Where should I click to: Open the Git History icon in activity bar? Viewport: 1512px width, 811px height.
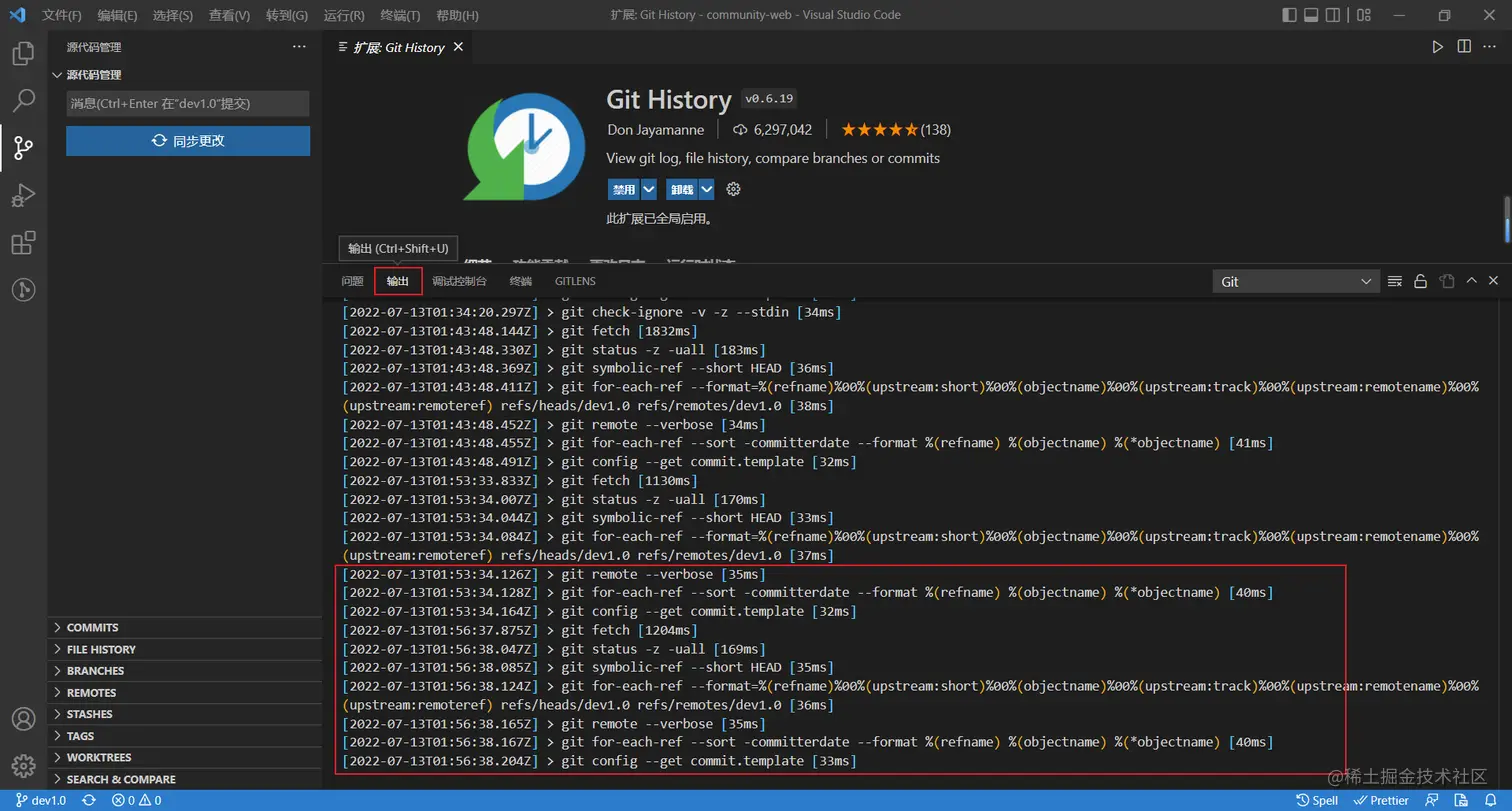tap(23, 290)
